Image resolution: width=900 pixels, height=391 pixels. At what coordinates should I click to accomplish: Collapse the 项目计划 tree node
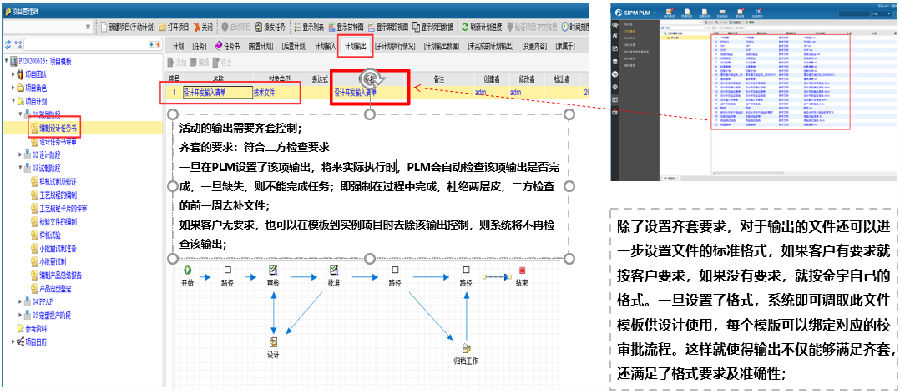coord(13,102)
